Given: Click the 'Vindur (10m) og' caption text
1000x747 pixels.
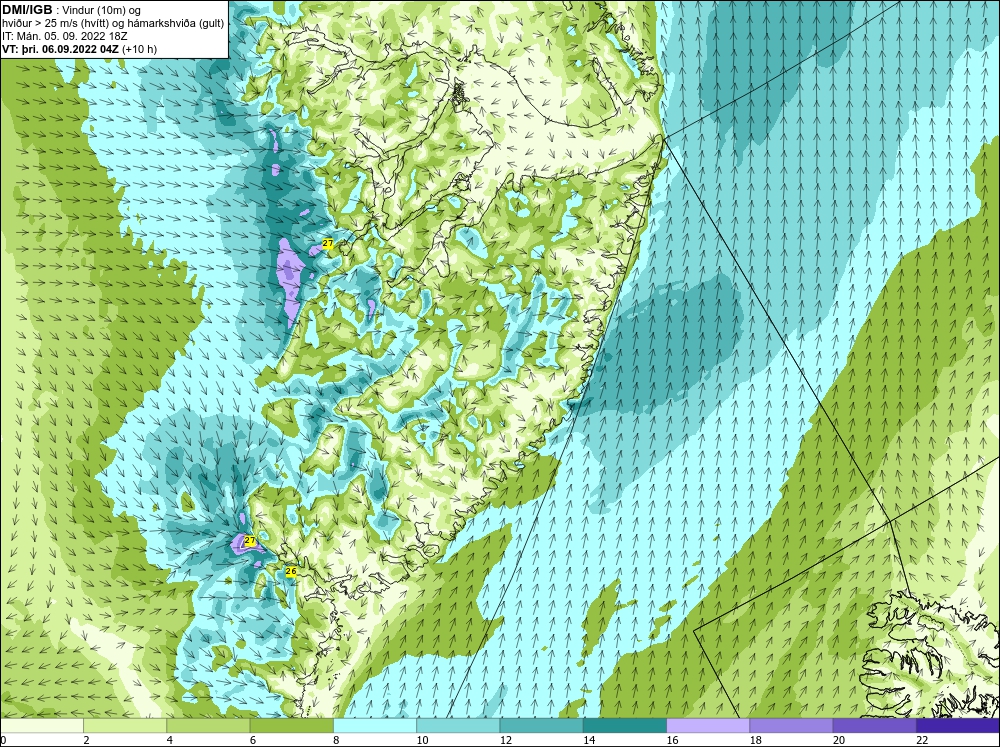Looking at the screenshot, I should point(103,10).
